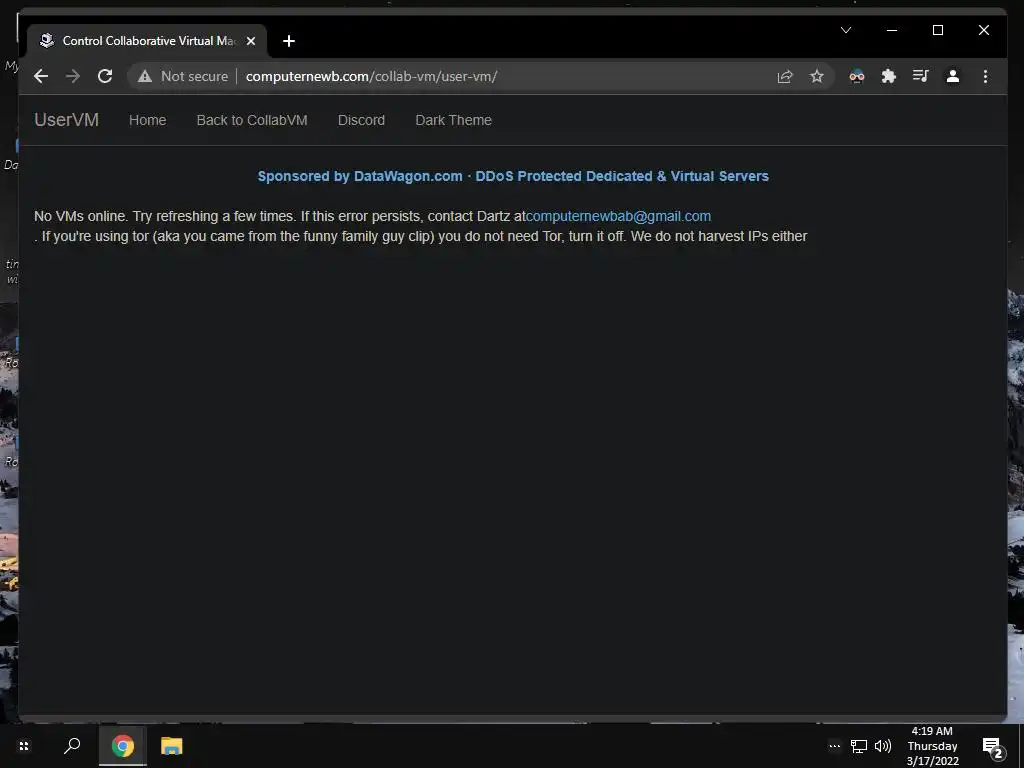Open the share page icon in address bar
This screenshot has width=1024, height=768.
(x=785, y=76)
